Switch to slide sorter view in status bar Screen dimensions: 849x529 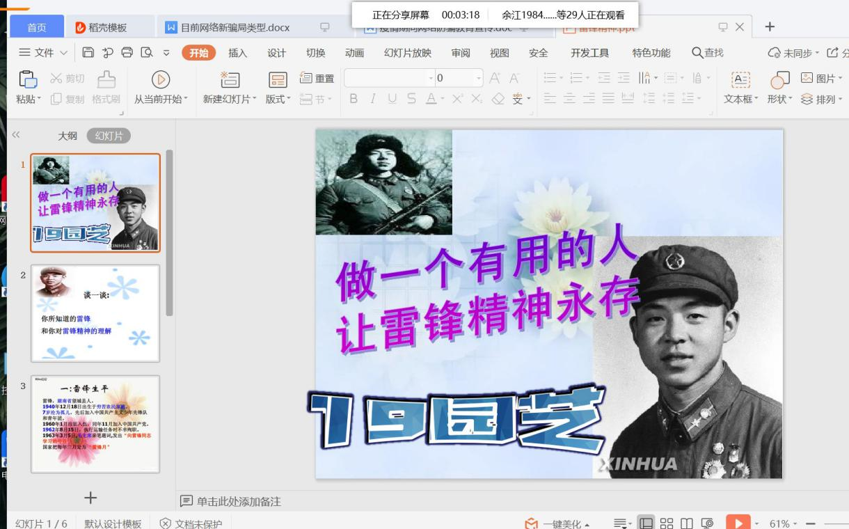click(666, 523)
